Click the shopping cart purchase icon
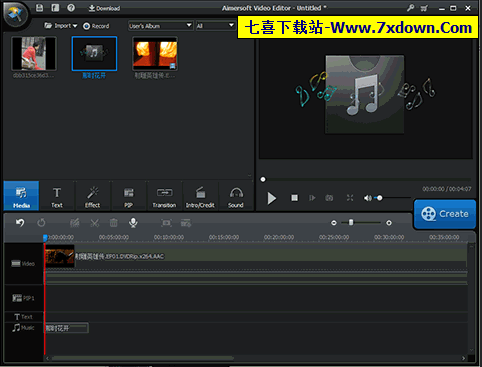482x367 pixels. click(424, 8)
